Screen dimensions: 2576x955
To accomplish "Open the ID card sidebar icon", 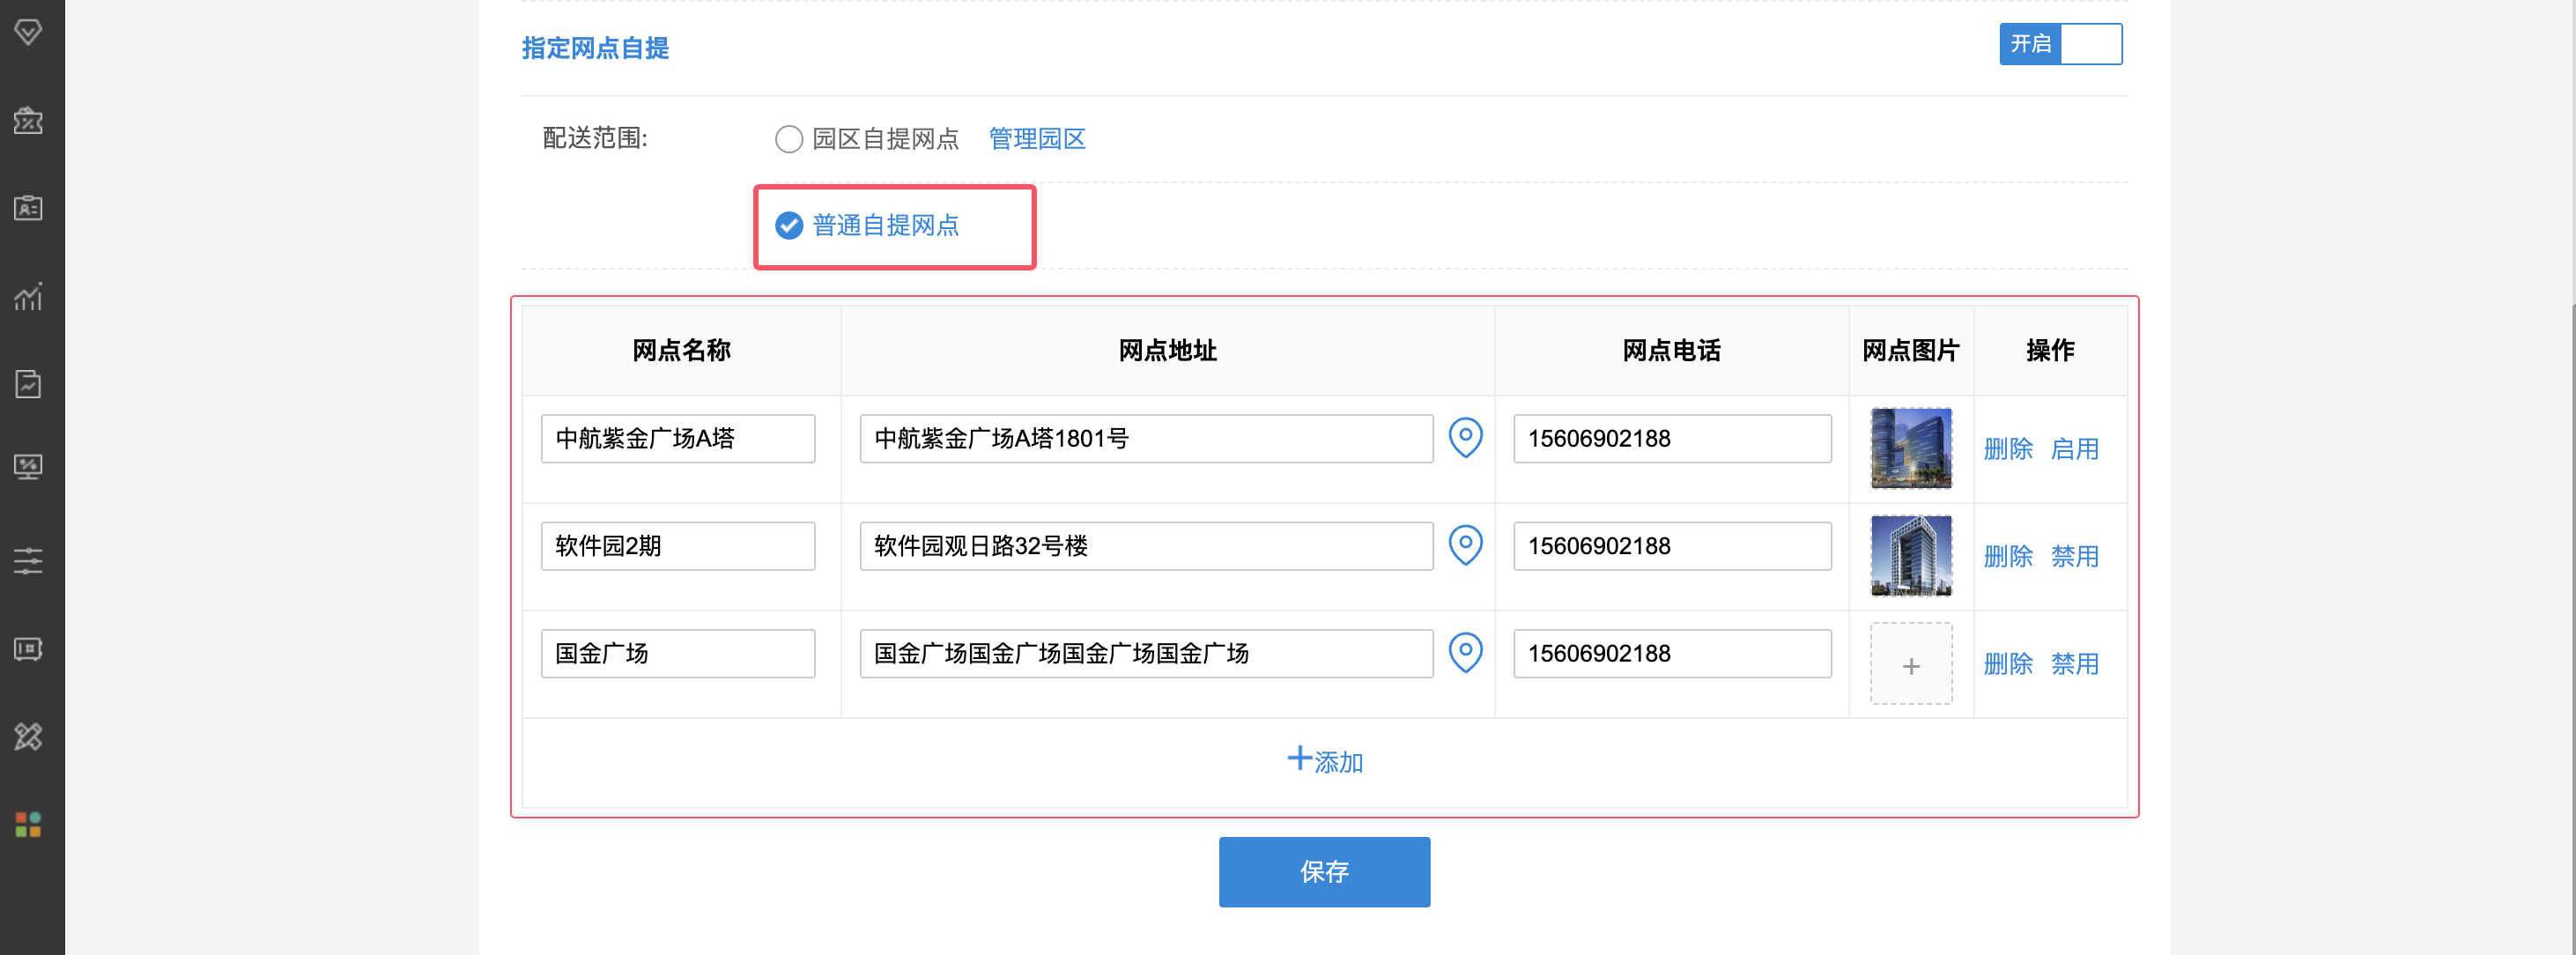I will [28, 208].
